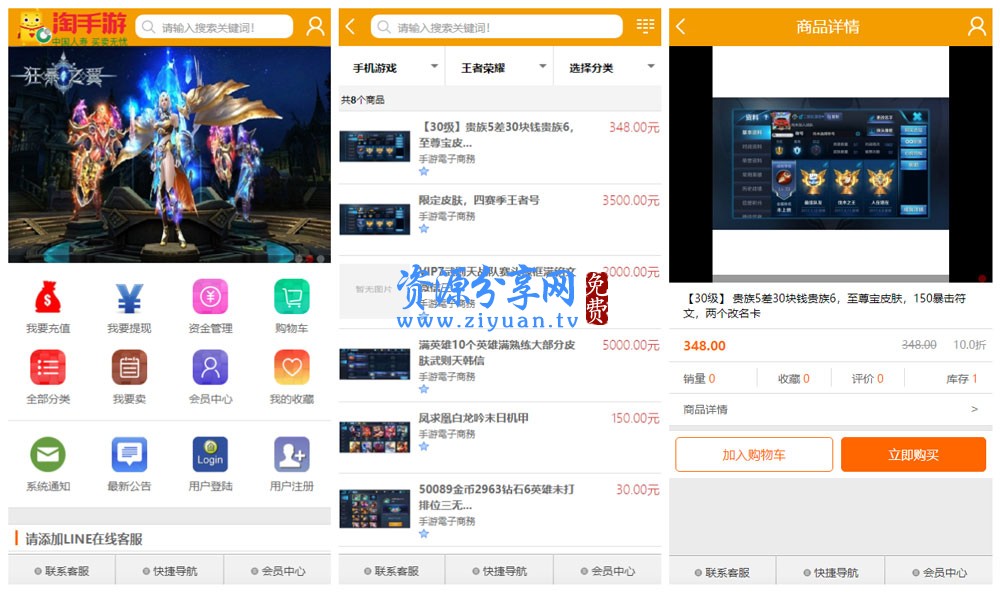Click the back arrow on 商品详情 screen

tap(680, 26)
